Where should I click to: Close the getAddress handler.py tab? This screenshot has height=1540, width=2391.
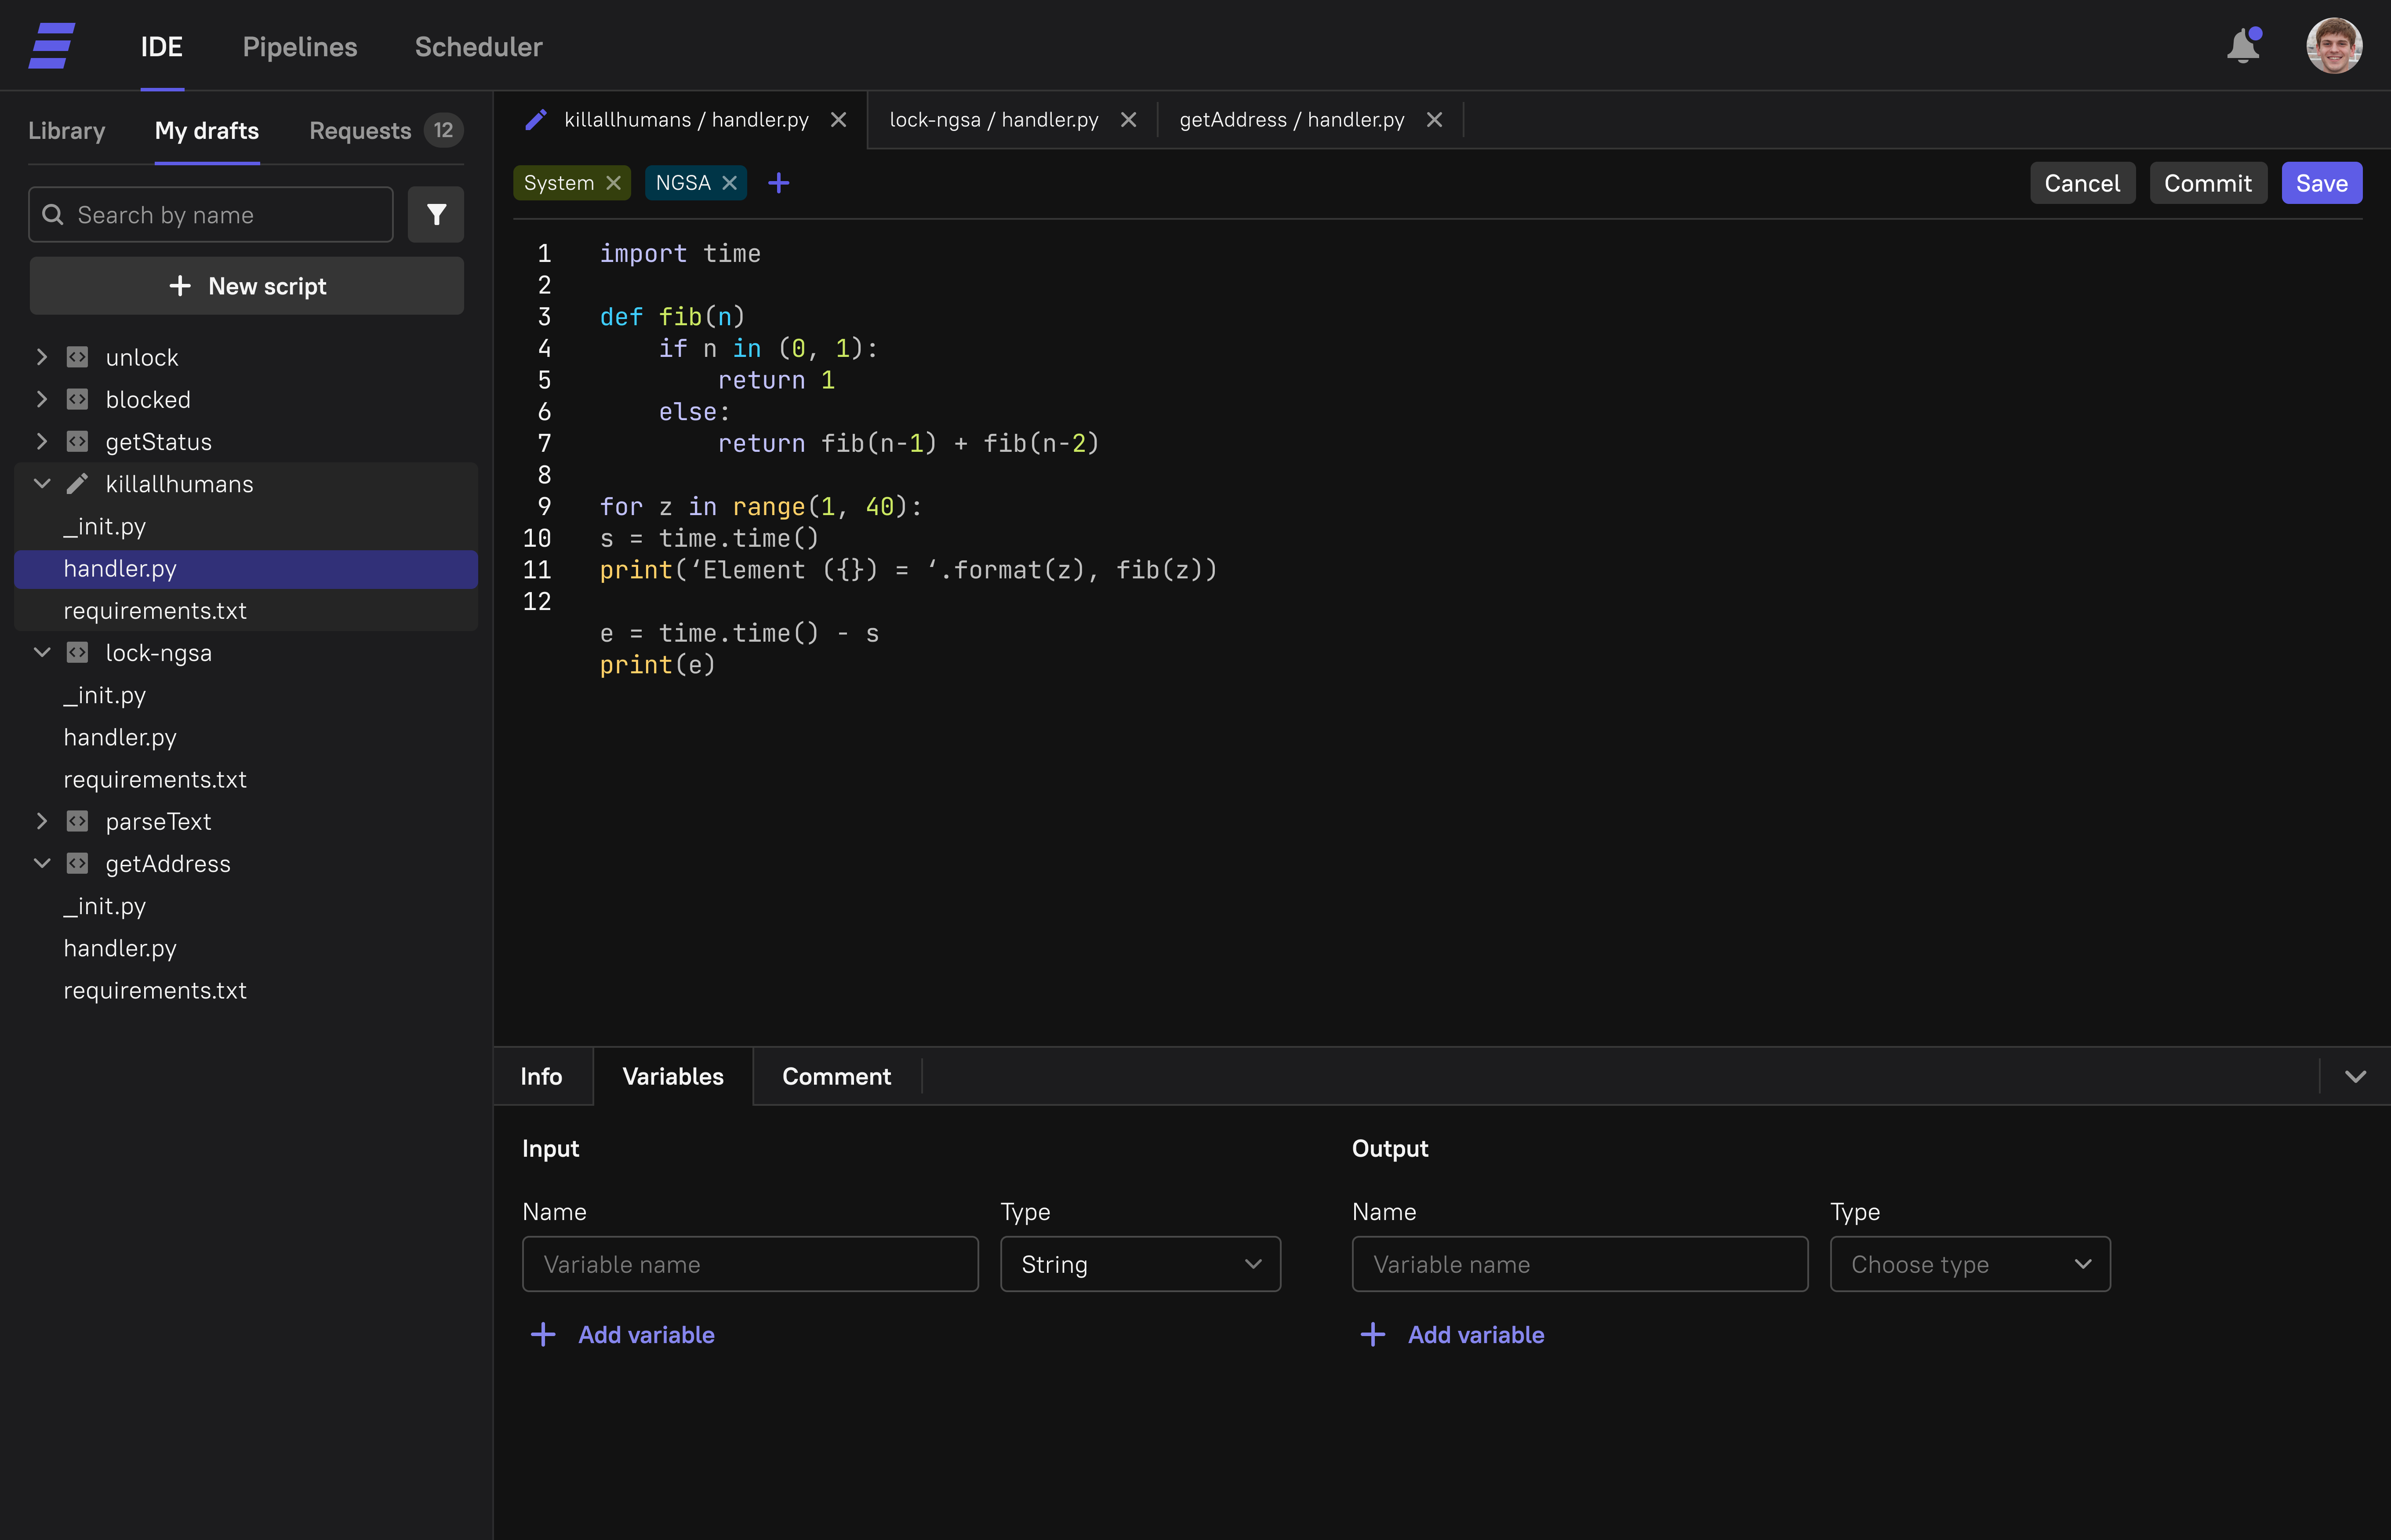1435,120
